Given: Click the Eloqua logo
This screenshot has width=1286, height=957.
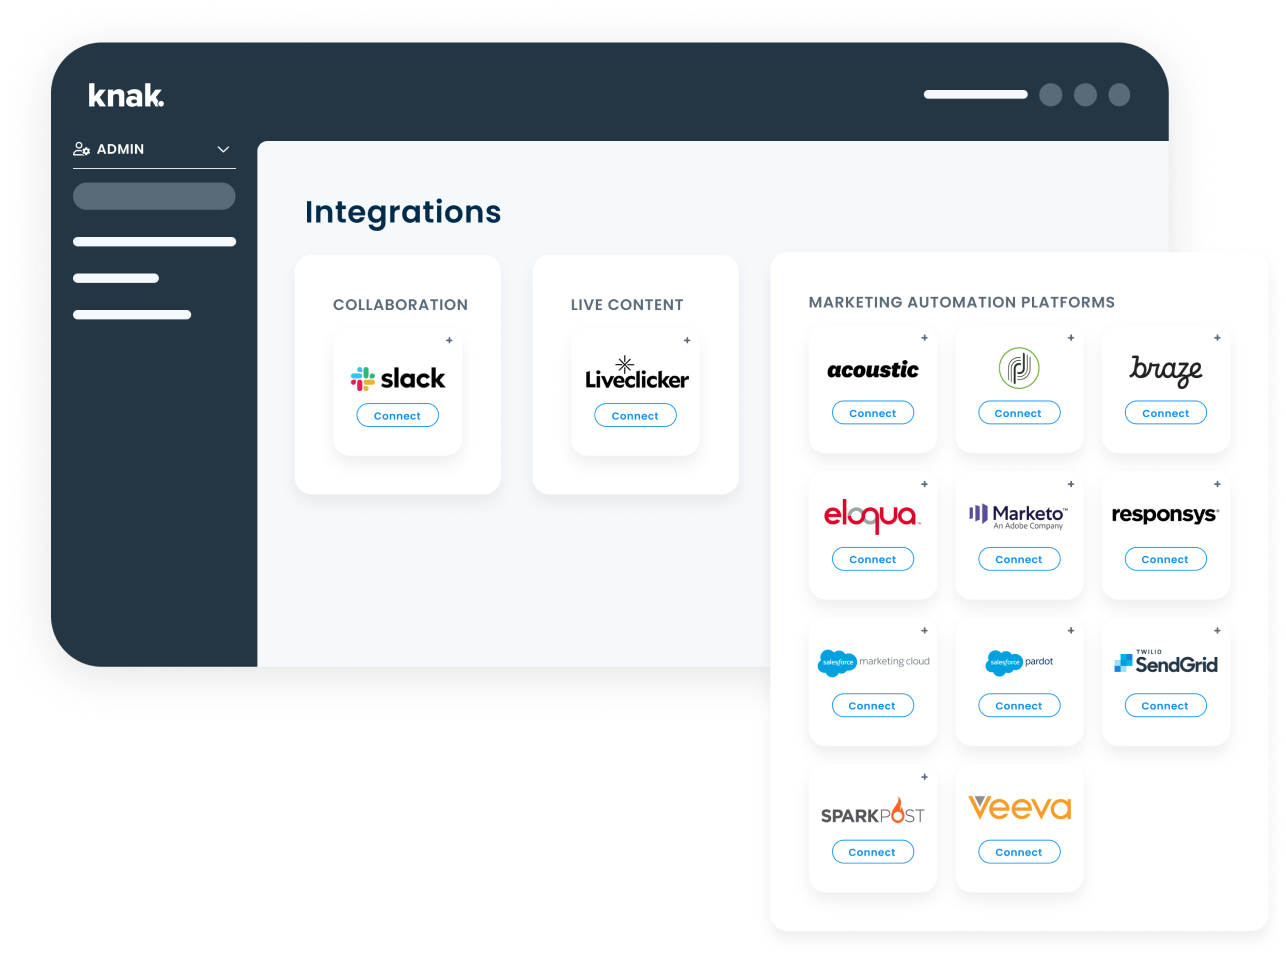Looking at the screenshot, I should coord(872,515).
